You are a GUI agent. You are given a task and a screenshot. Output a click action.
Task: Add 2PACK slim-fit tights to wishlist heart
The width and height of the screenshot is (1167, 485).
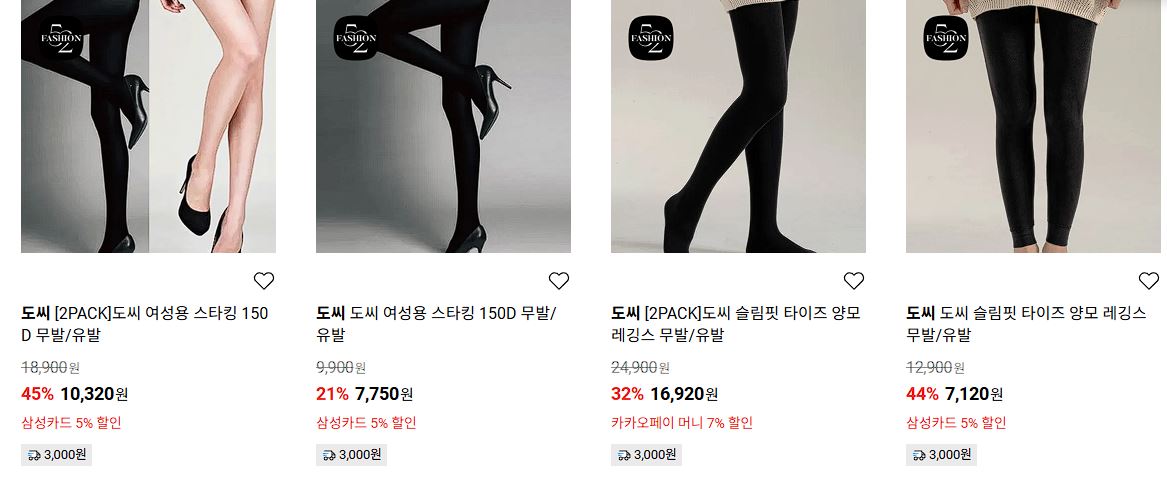point(853,280)
